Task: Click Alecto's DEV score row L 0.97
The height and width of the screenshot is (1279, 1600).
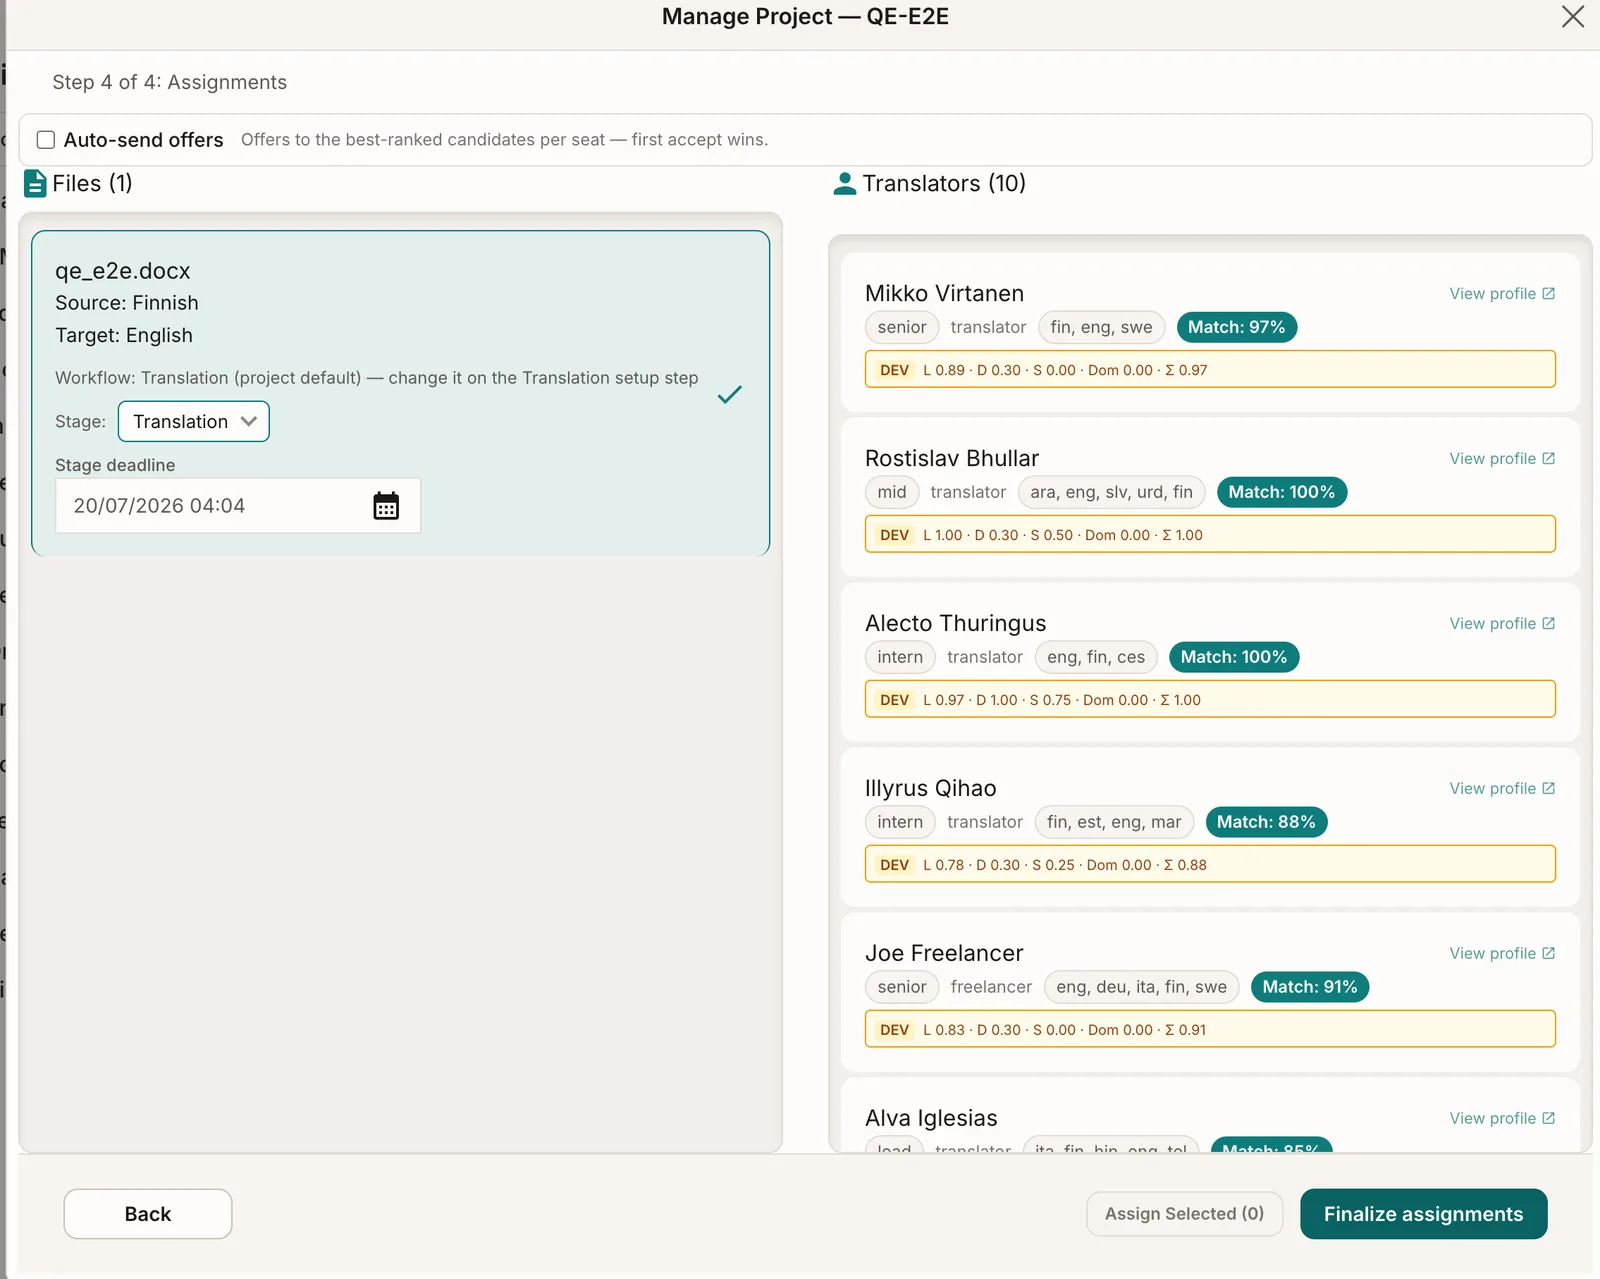Action: click(x=1210, y=699)
